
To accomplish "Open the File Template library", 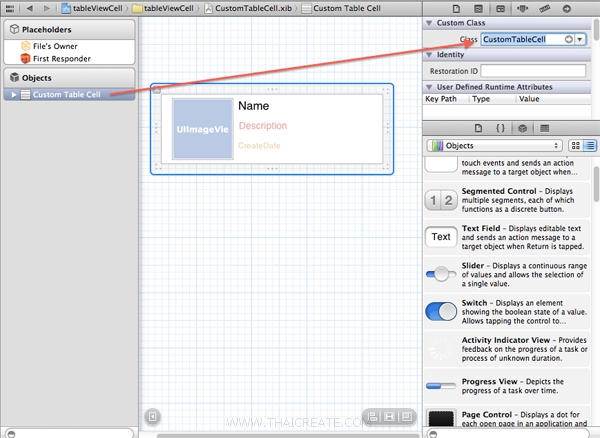I will (x=478, y=128).
